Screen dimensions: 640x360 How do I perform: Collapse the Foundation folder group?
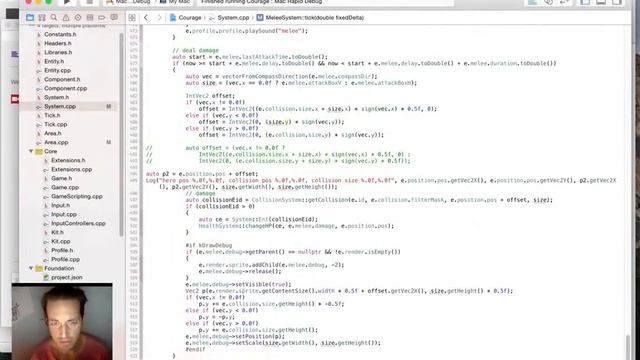pyautogui.click(x=31, y=268)
